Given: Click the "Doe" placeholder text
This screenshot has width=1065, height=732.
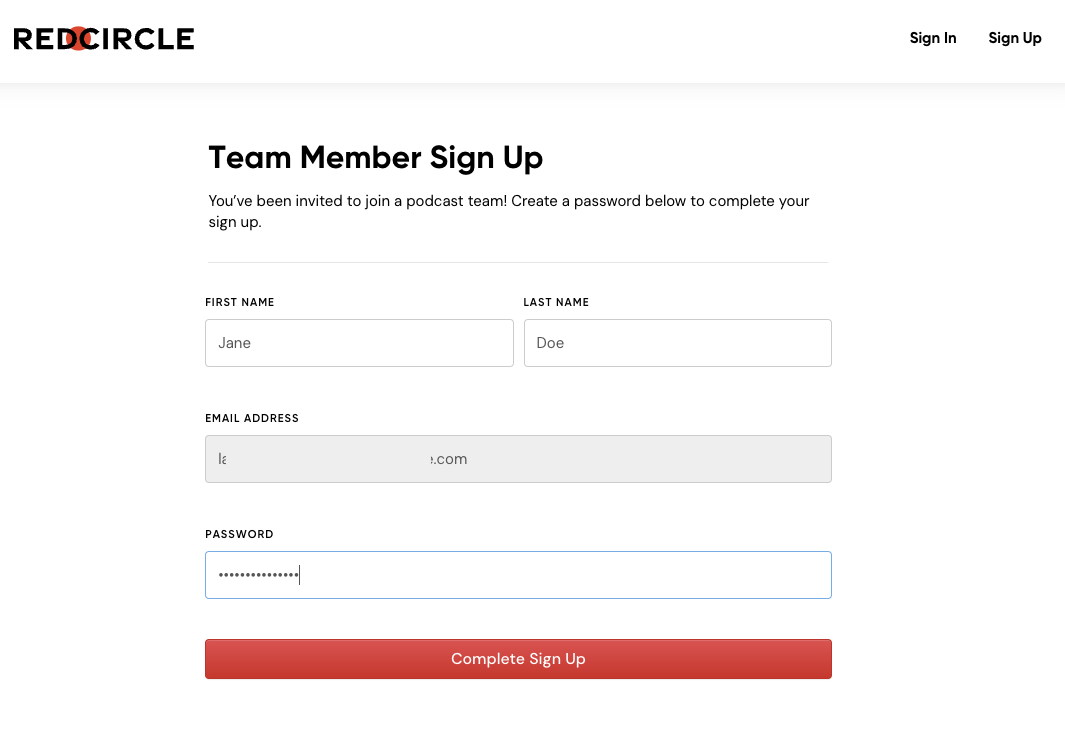Looking at the screenshot, I should point(550,343).
